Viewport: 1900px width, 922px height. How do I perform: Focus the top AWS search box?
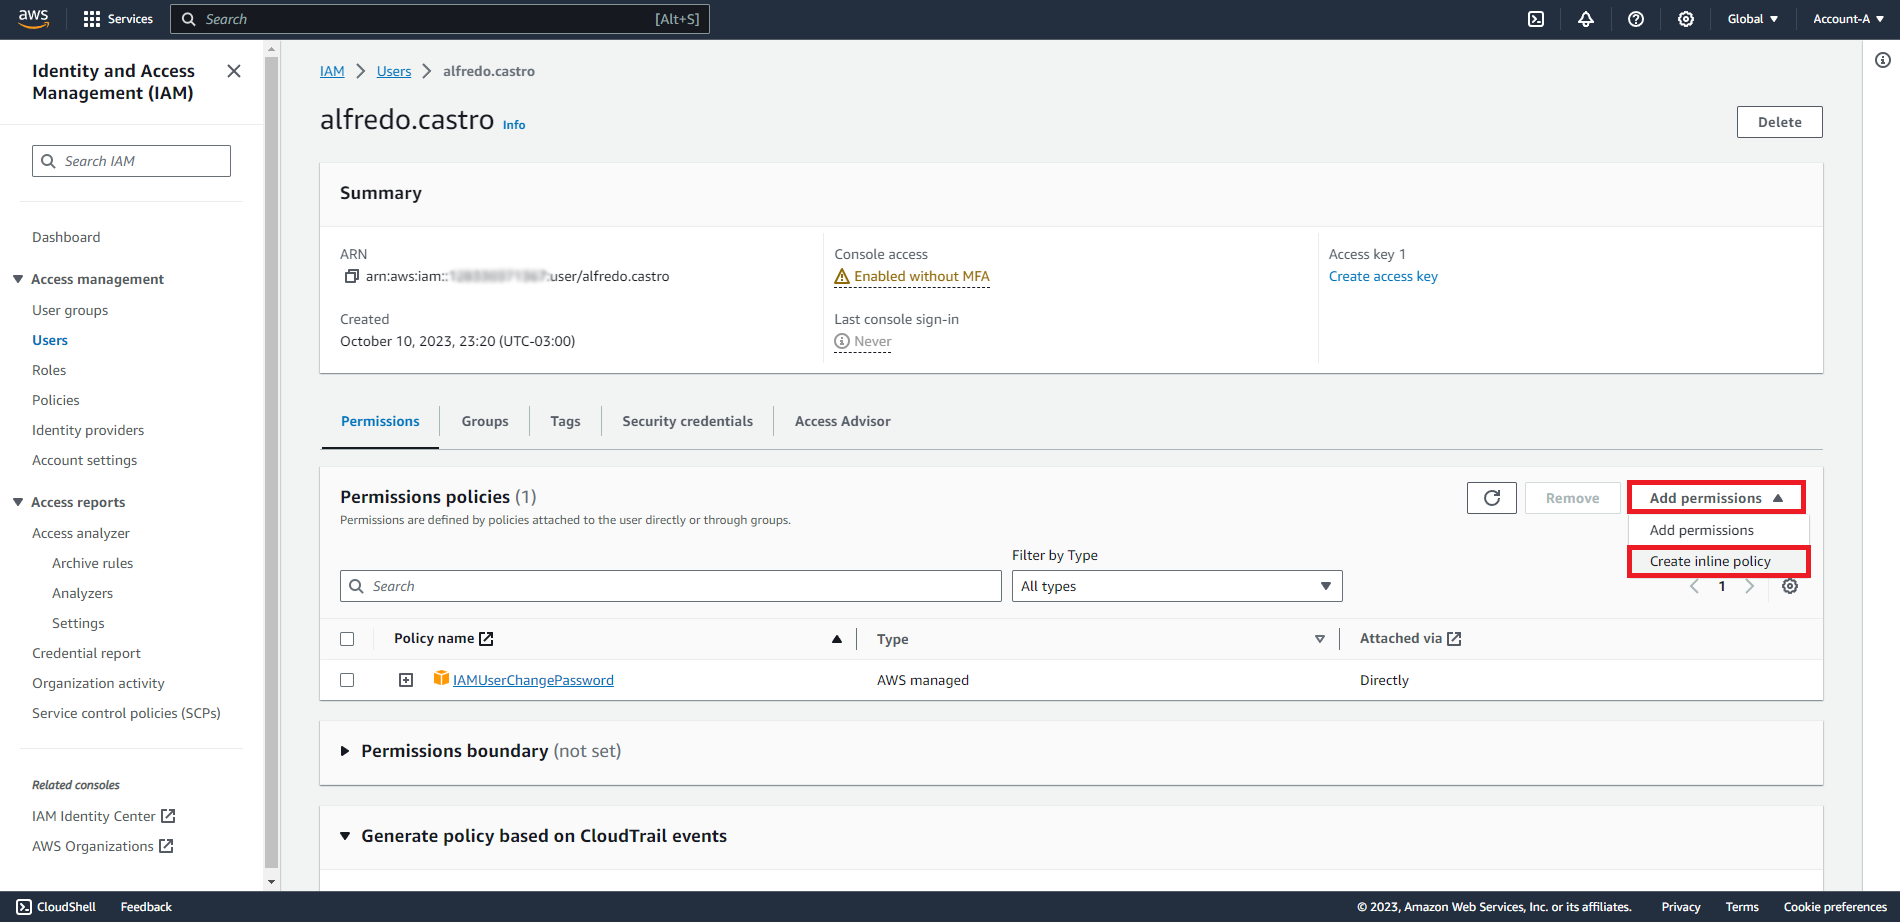(440, 19)
